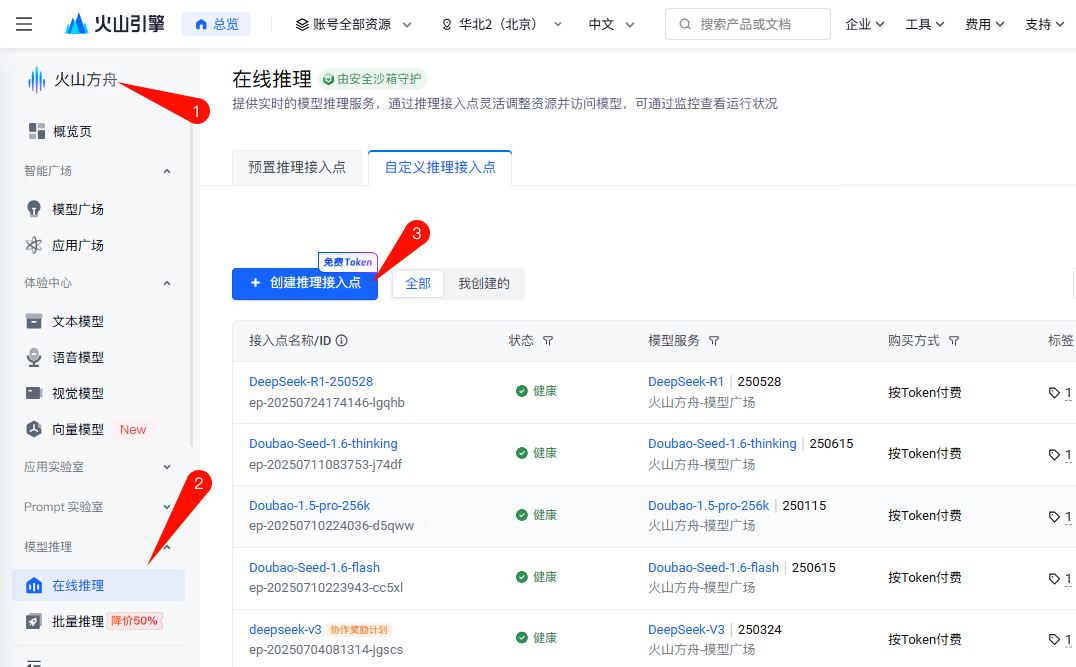Image resolution: width=1076 pixels, height=667 pixels.
Task: Expand the 应用实验室 section
Action: 167,467
